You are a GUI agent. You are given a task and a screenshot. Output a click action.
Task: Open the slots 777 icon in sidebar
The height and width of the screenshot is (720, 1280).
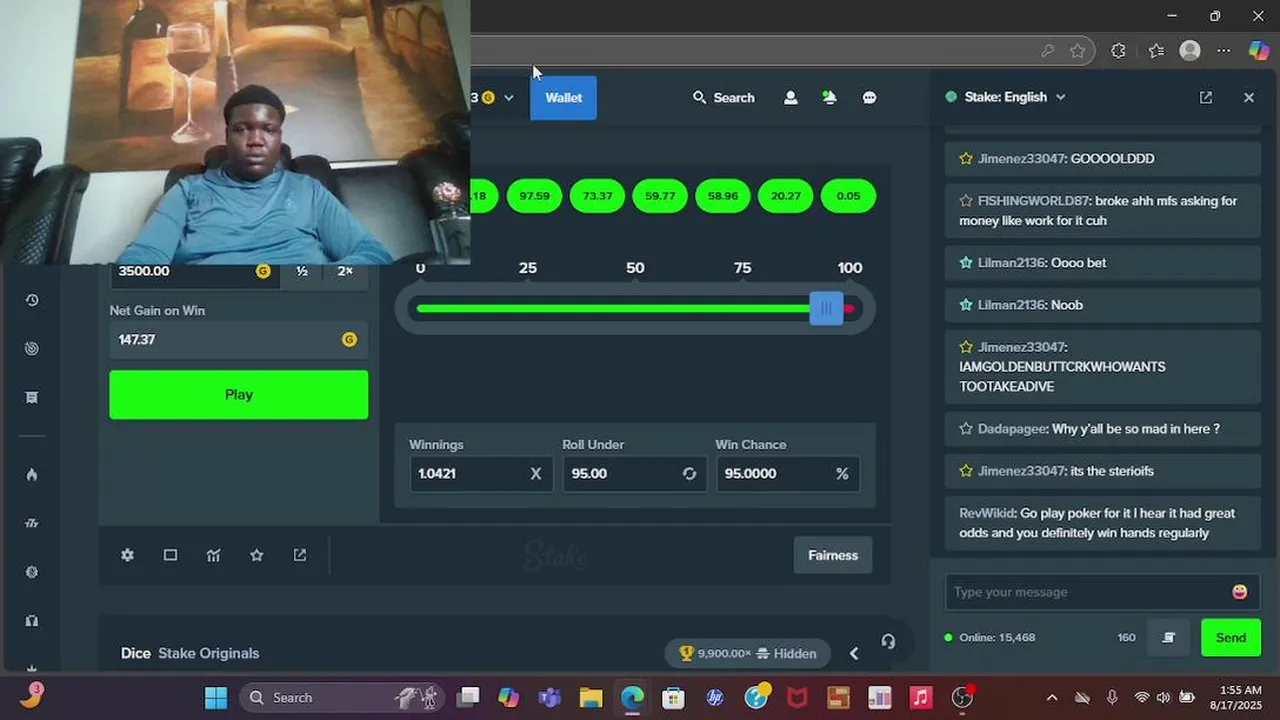(x=32, y=523)
